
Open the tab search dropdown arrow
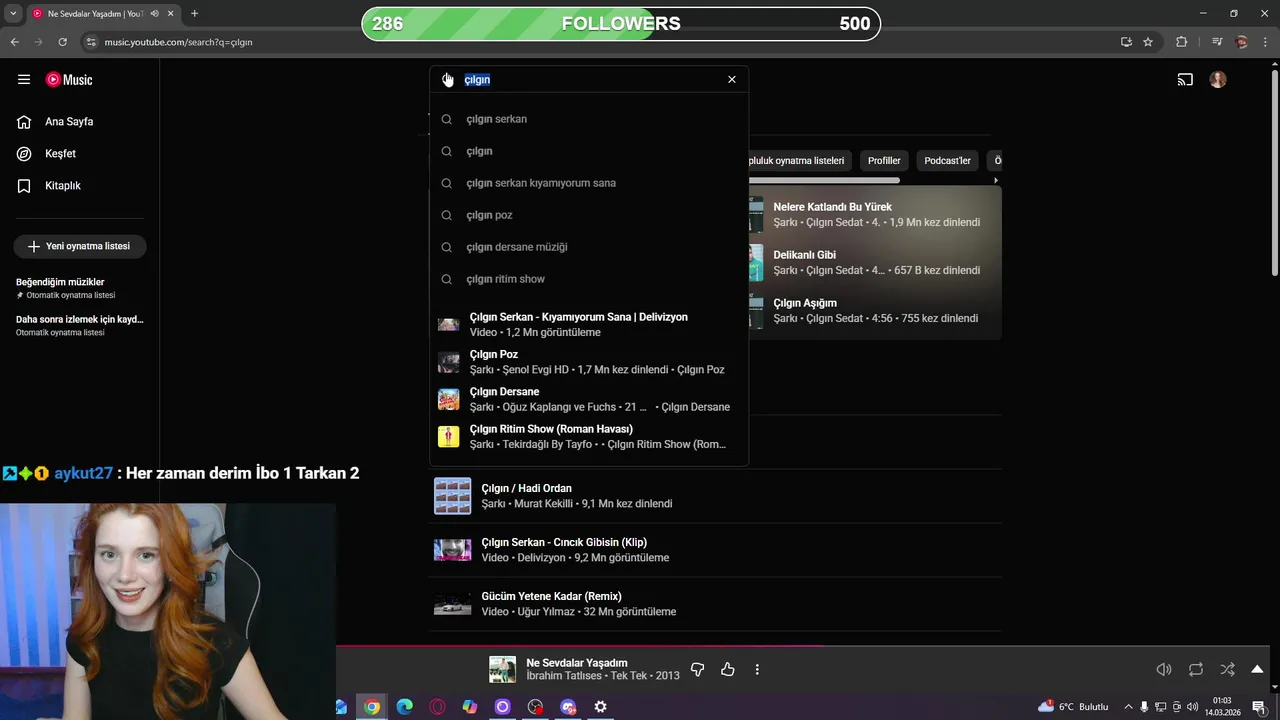[x=13, y=13]
